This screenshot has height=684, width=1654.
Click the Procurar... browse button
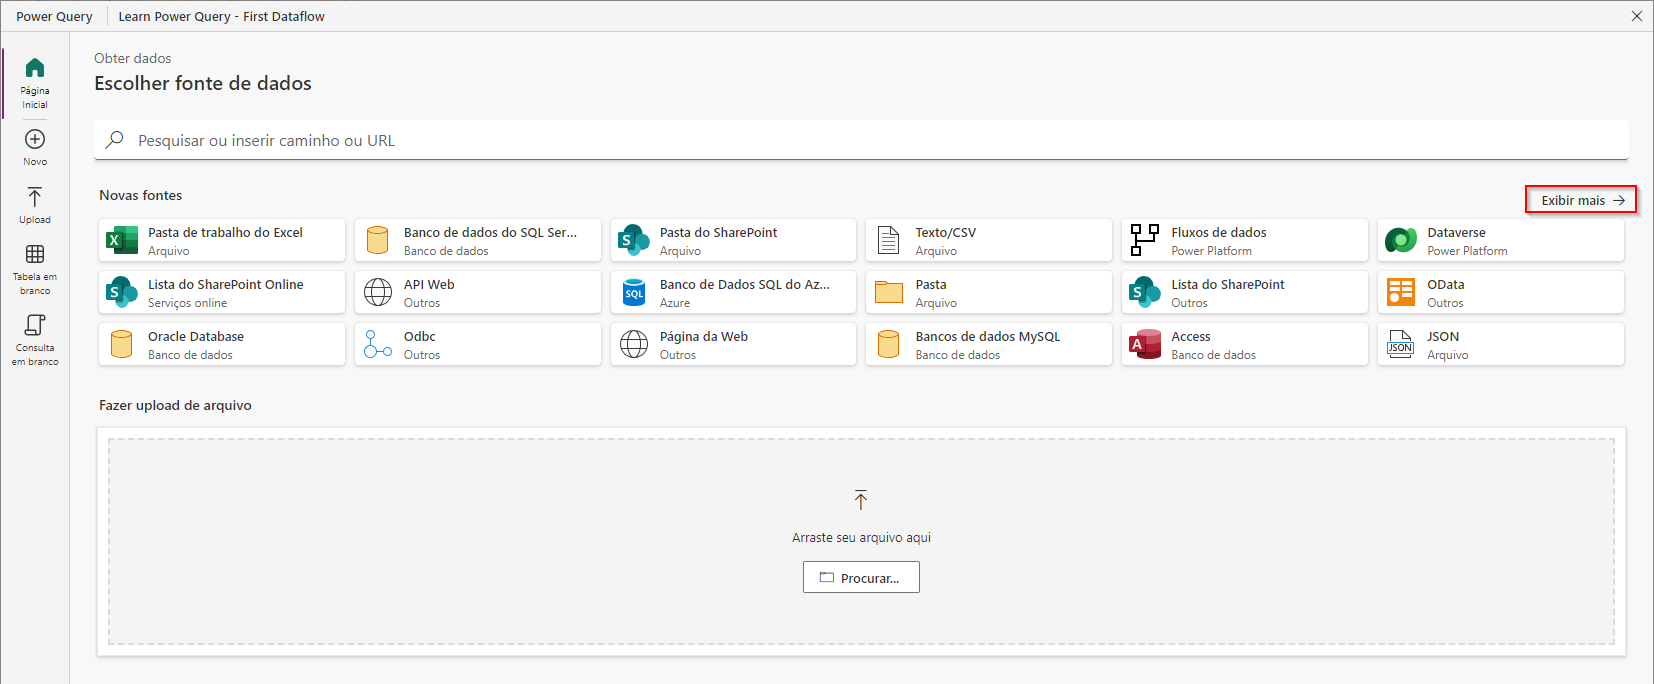[x=861, y=577]
